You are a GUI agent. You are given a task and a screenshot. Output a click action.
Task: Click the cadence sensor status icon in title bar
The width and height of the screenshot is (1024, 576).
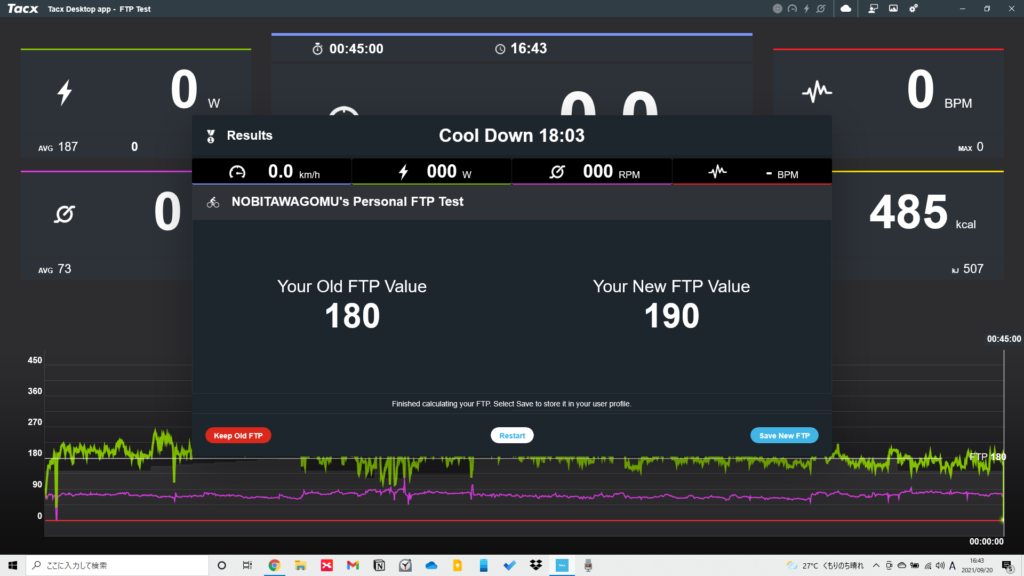[x=820, y=8]
